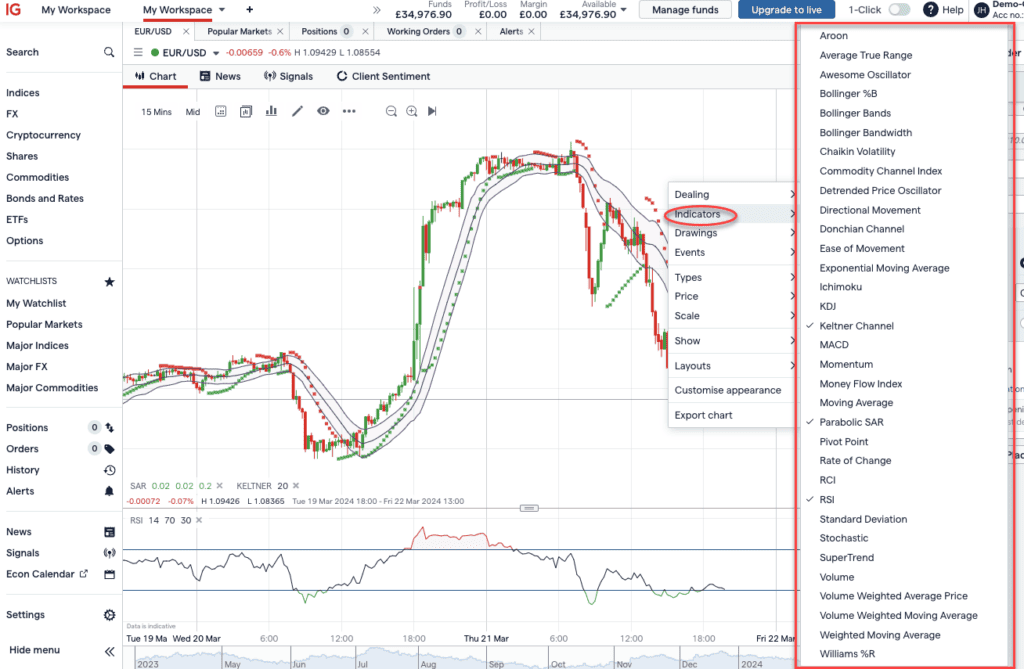The height and width of the screenshot is (669, 1024).
Task: Open the Mid price type selector
Action: click(x=193, y=112)
